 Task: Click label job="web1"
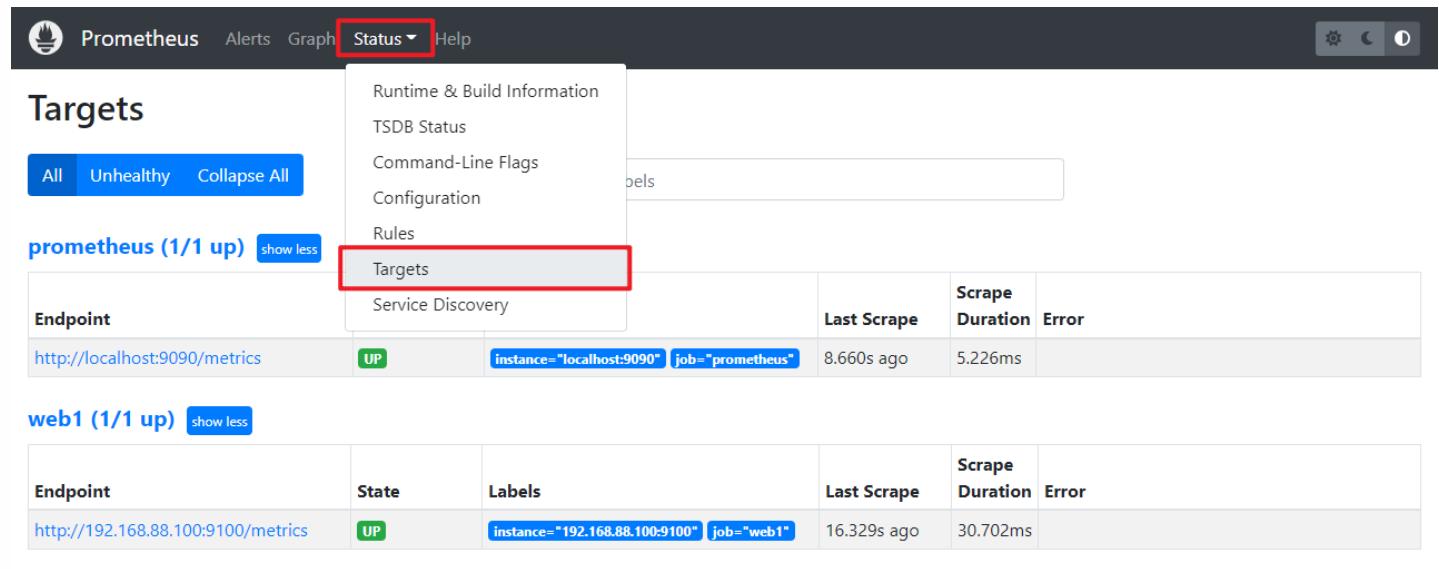(751, 530)
